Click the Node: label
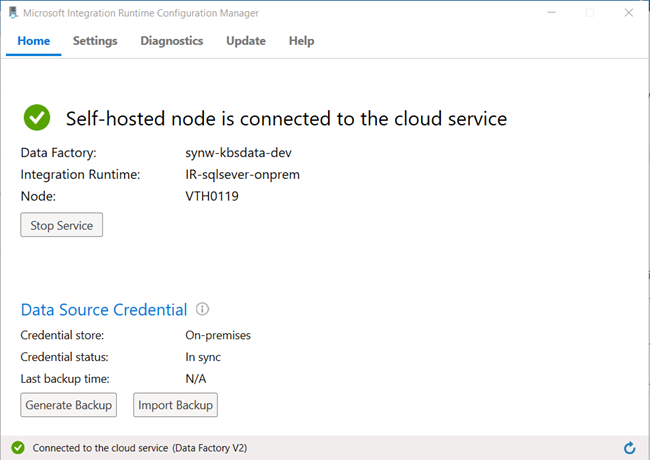This screenshot has width=650, height=460. point(38,196)
